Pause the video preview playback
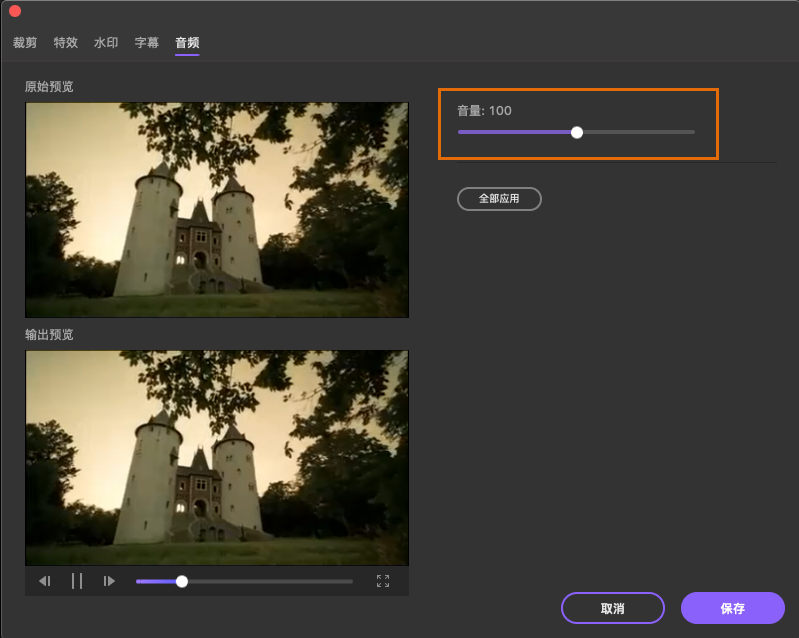 (x=77, y=581)
